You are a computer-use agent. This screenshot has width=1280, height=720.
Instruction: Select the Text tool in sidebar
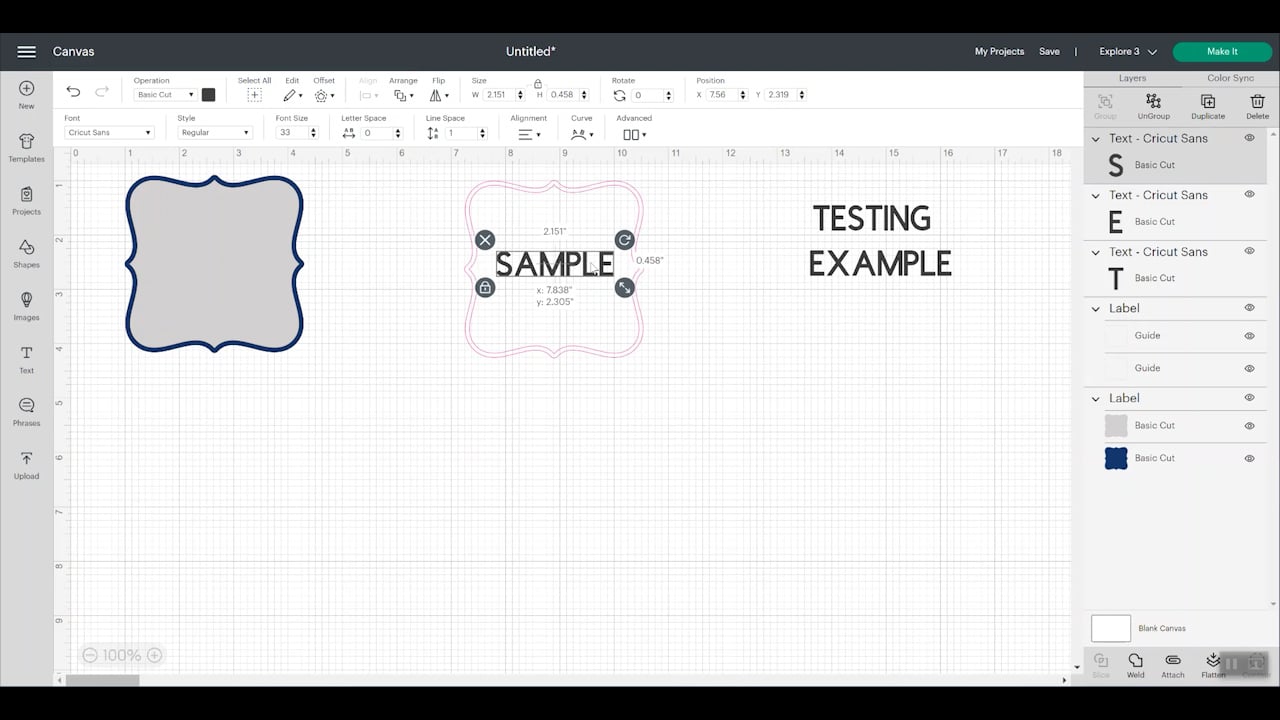coord(27,359)
